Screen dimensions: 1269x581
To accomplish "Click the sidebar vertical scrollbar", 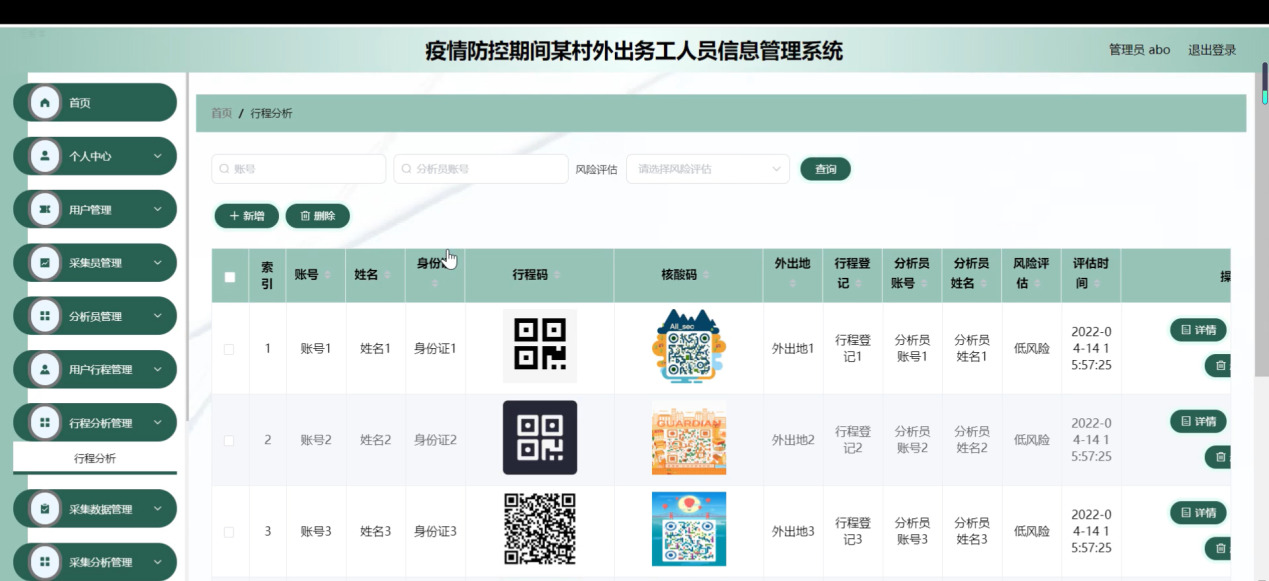I will pyautogui.click(x=186, y=245).
